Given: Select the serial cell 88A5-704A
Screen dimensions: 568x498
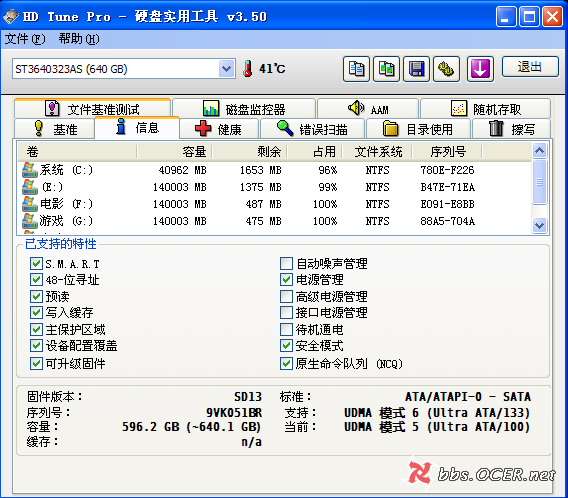Looking at the screenshot, I should (447, 221).
